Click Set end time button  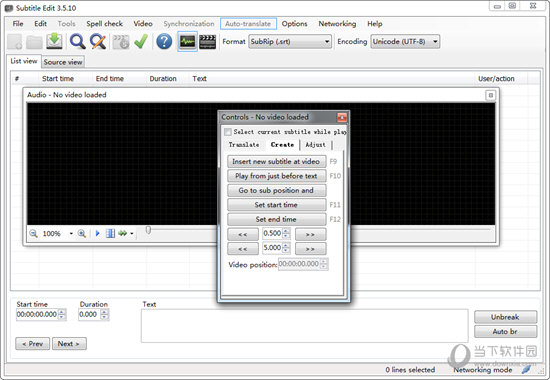pyautogui.click(x=276, y=219)
